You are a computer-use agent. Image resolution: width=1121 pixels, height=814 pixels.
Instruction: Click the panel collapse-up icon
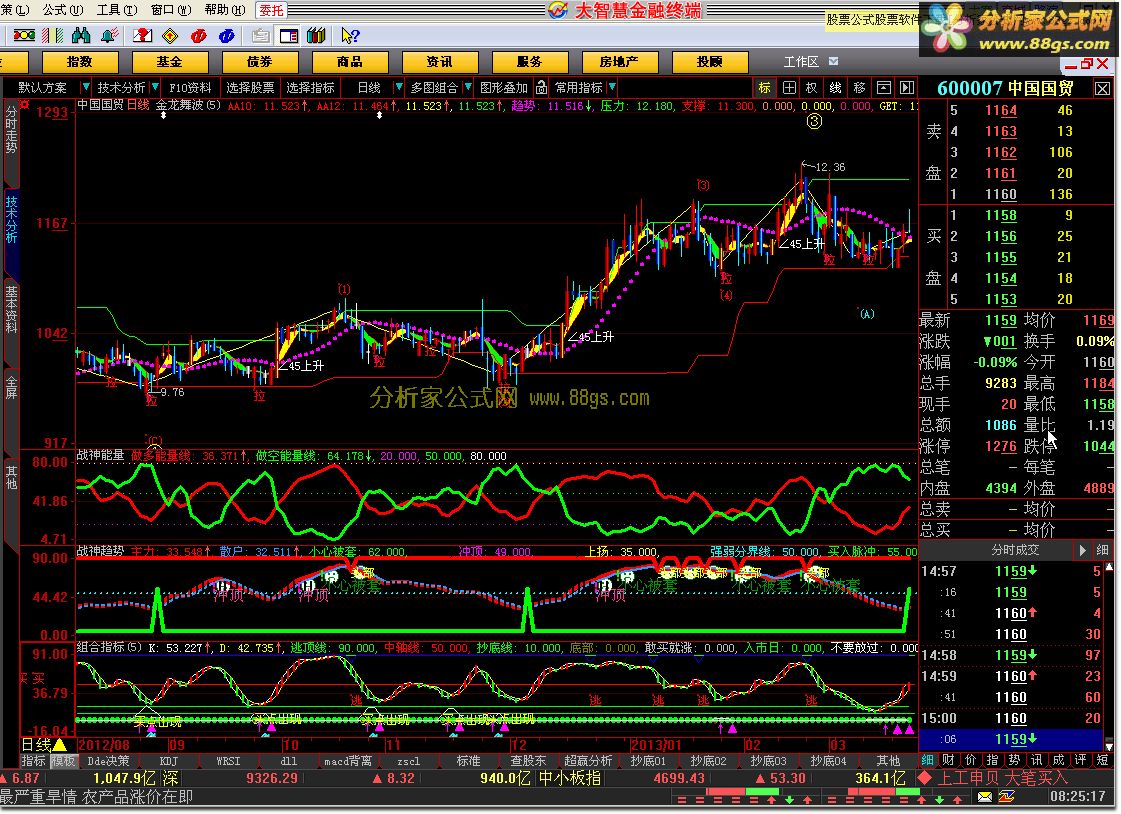(884, 87)
